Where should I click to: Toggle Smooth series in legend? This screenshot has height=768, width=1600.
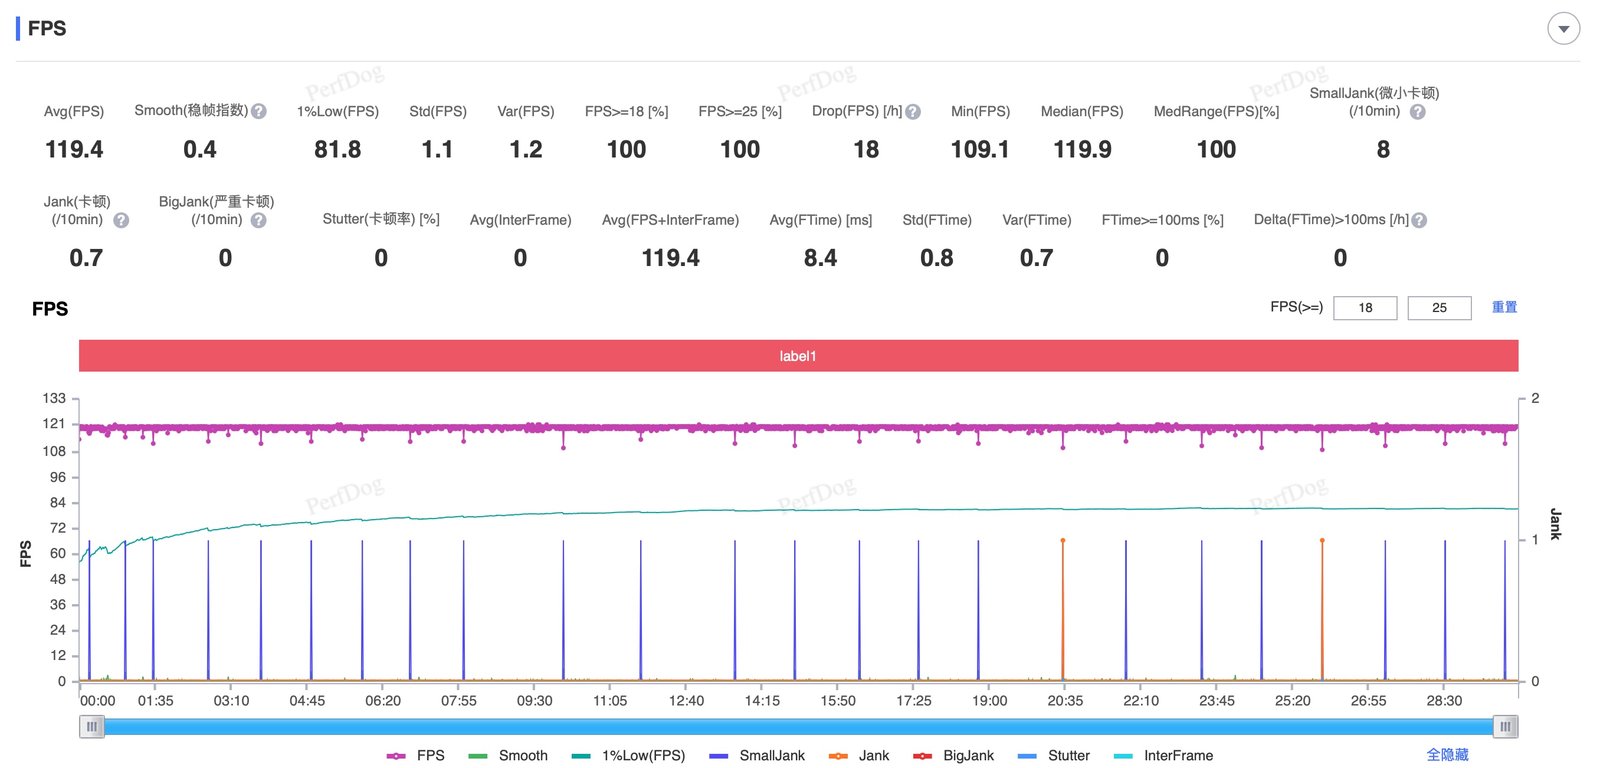tap(508, 756)
